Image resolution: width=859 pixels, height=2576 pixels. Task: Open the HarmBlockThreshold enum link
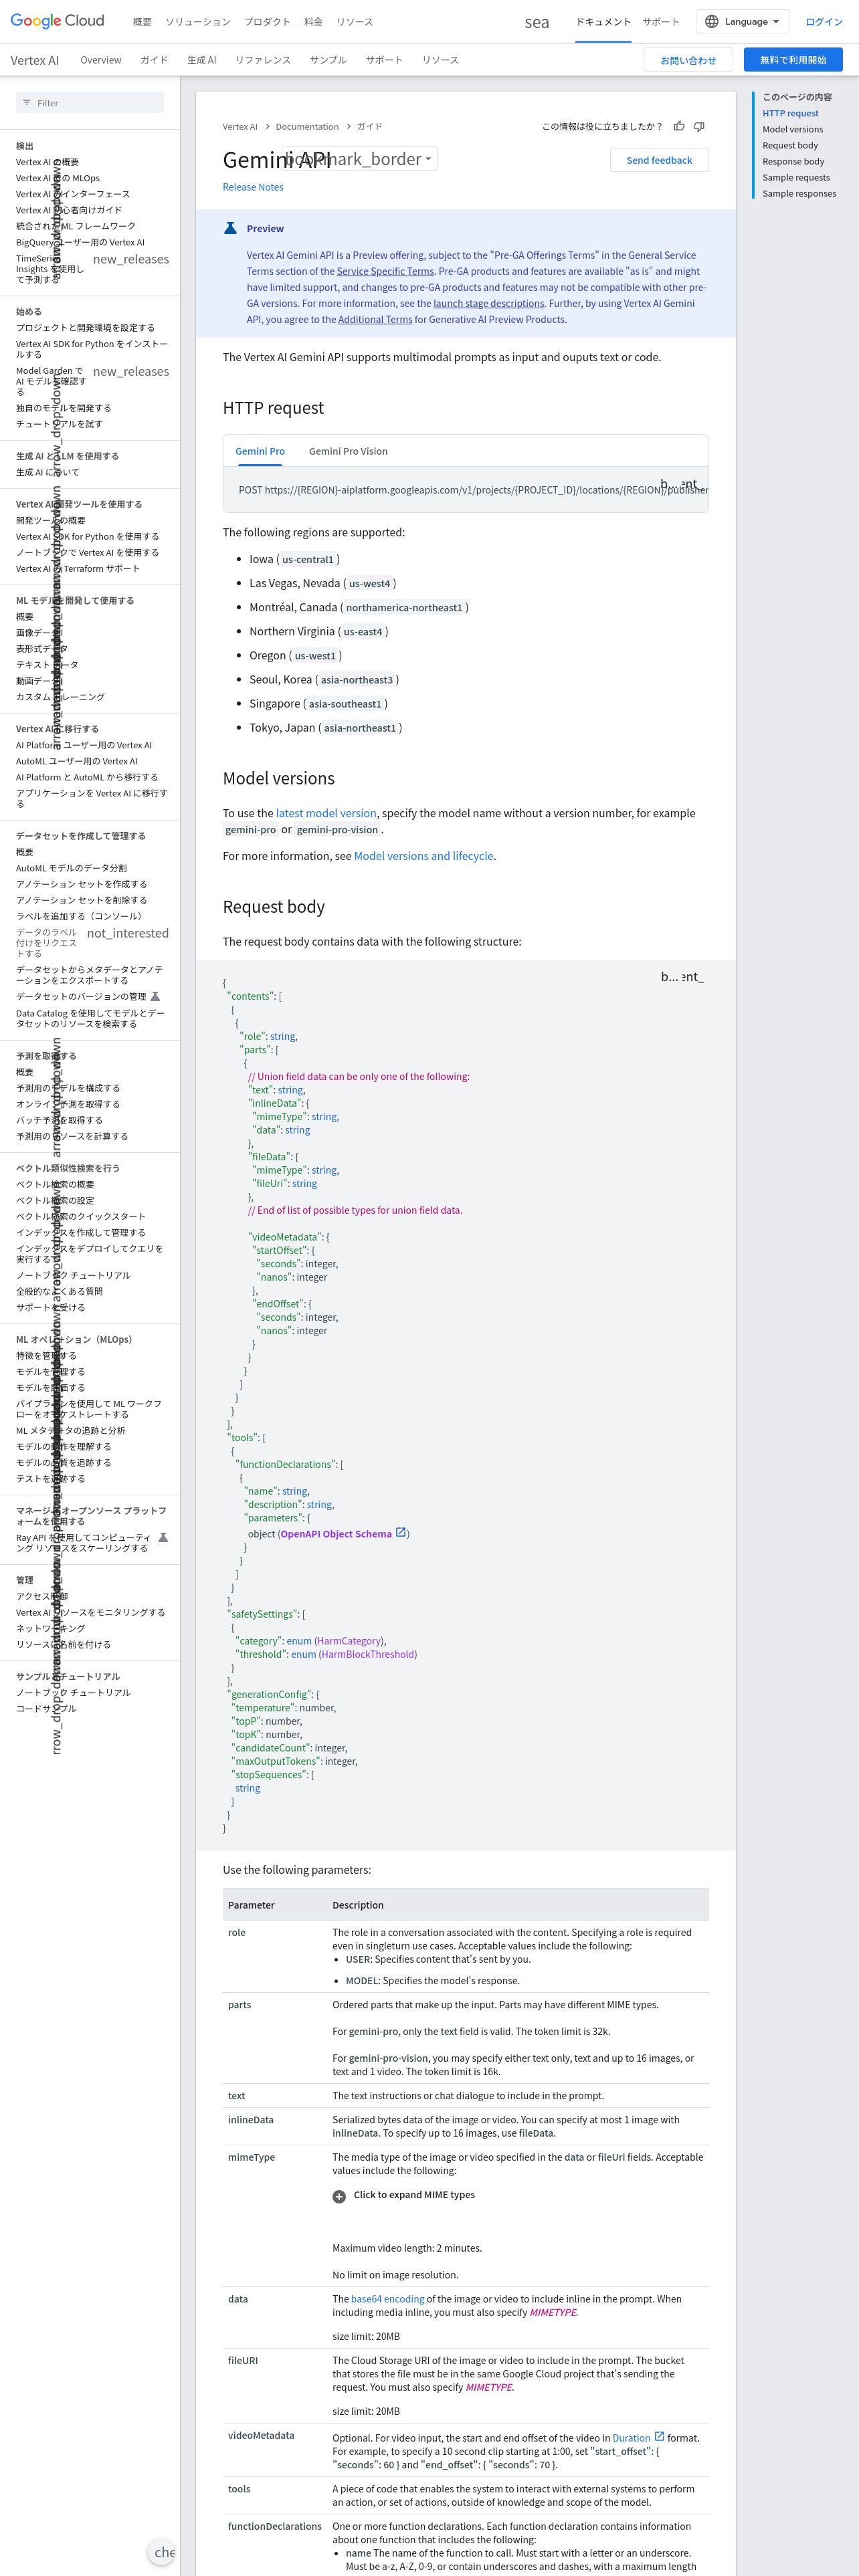[368, 1654]
